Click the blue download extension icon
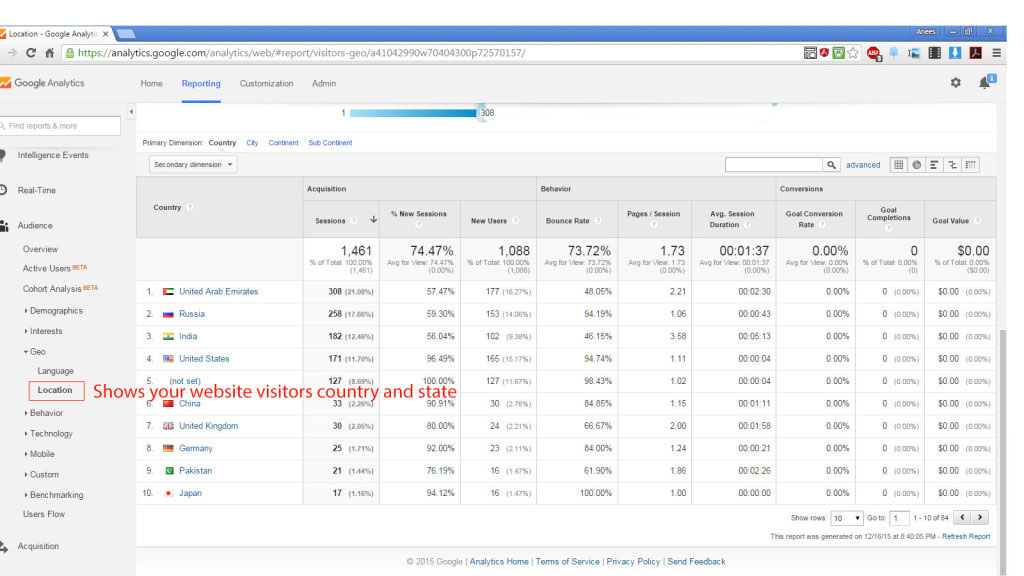This screenshot has width=1024, height=576. [x=955, y=53]
